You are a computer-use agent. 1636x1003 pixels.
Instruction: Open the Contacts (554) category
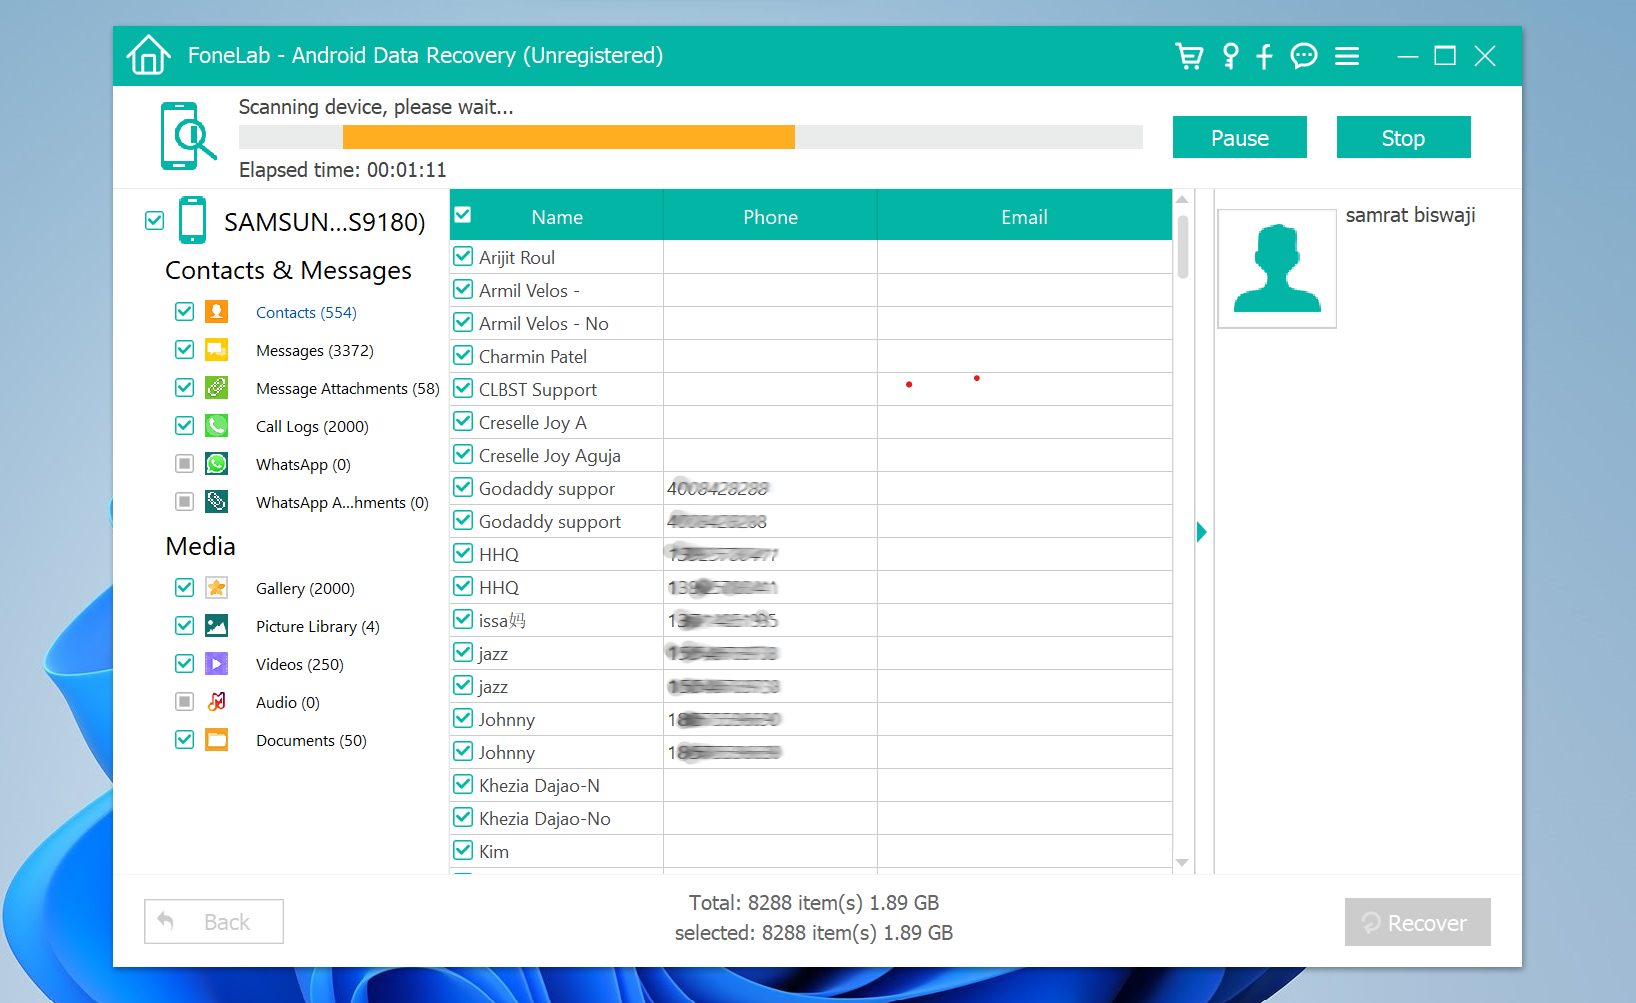pos(306,312)
